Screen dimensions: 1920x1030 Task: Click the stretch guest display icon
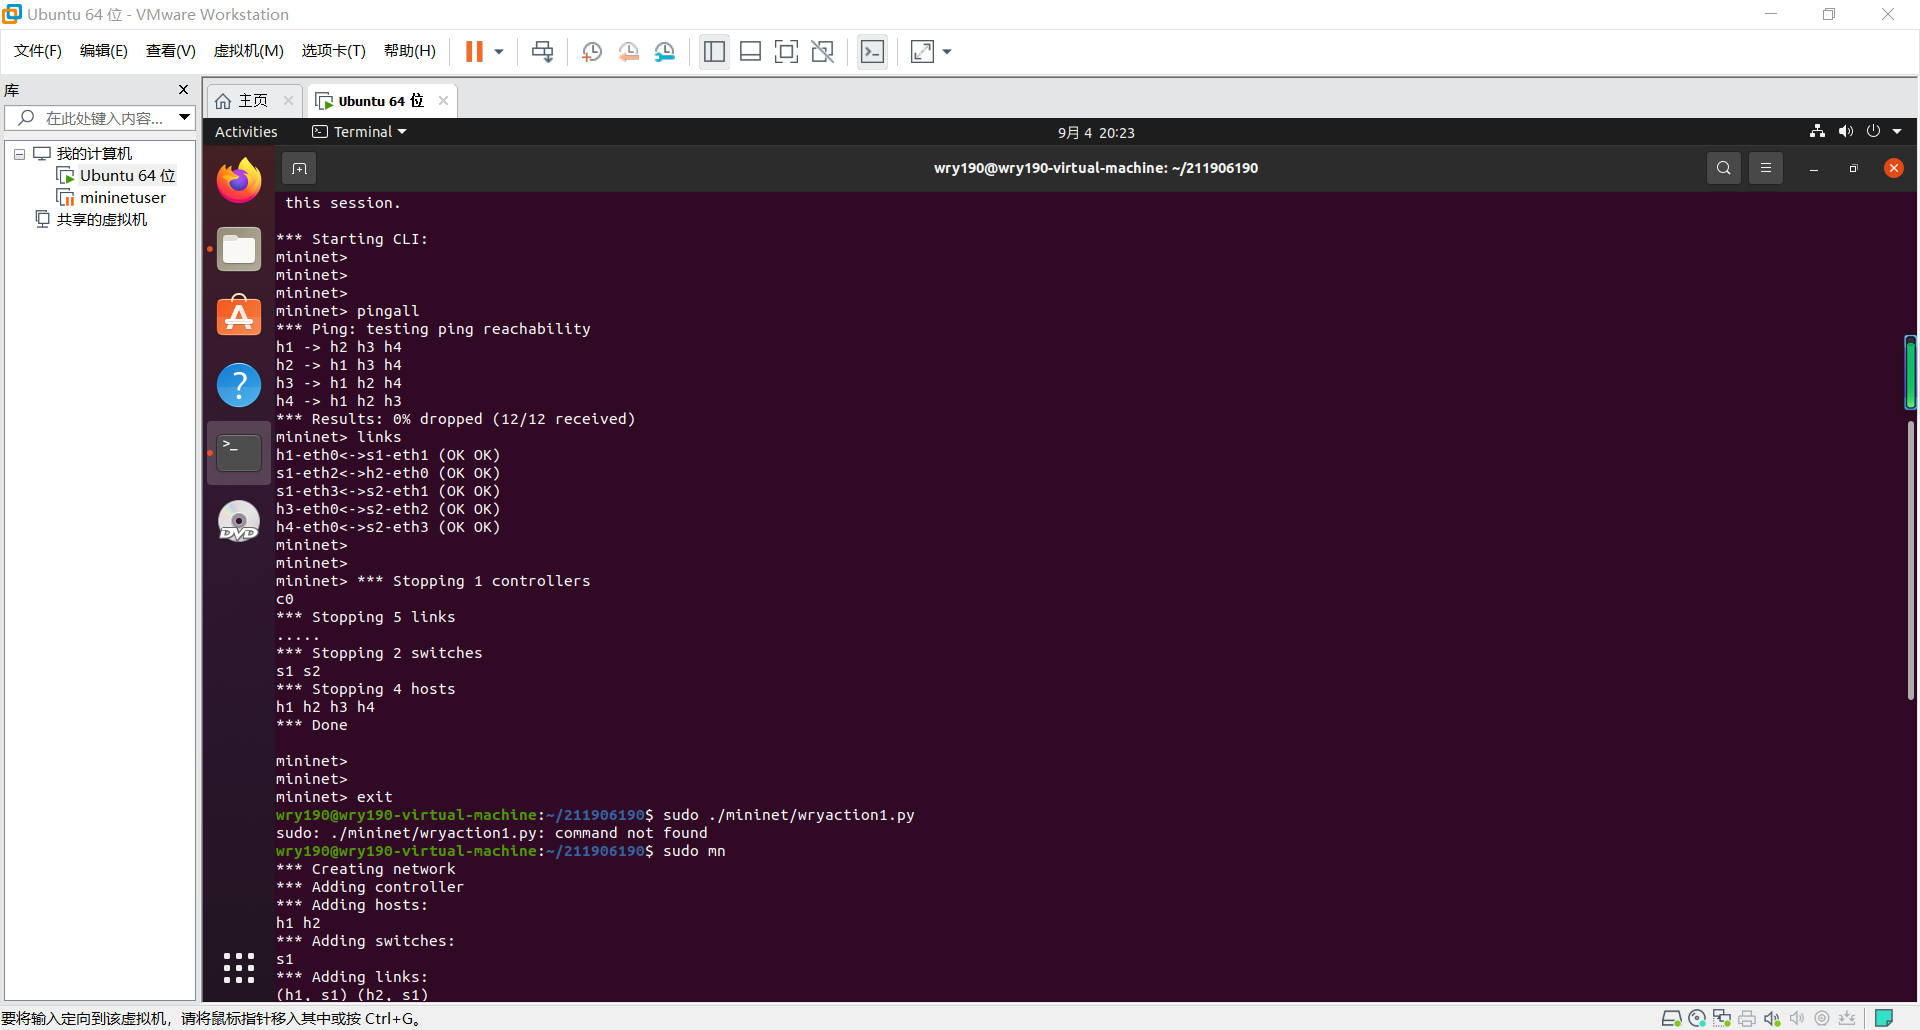tap(922, 52)
